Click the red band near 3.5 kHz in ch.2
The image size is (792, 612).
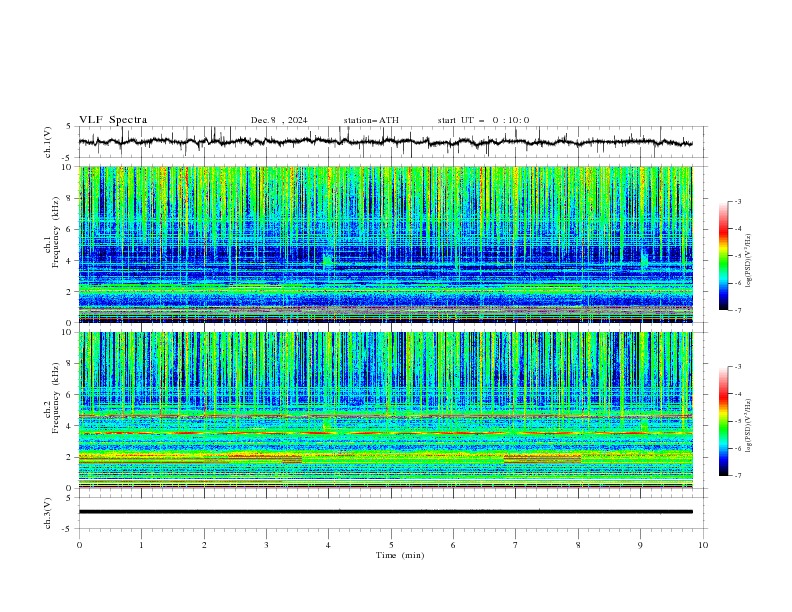coord(385,433)
